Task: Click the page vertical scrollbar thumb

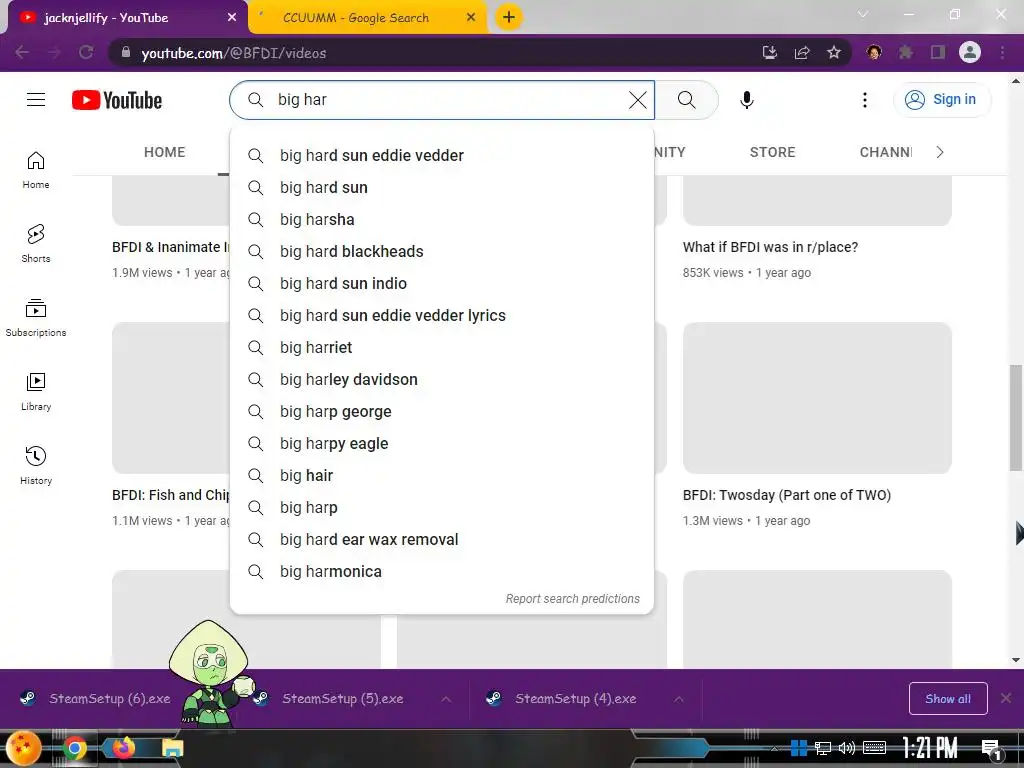Action: coord(1016,418)
